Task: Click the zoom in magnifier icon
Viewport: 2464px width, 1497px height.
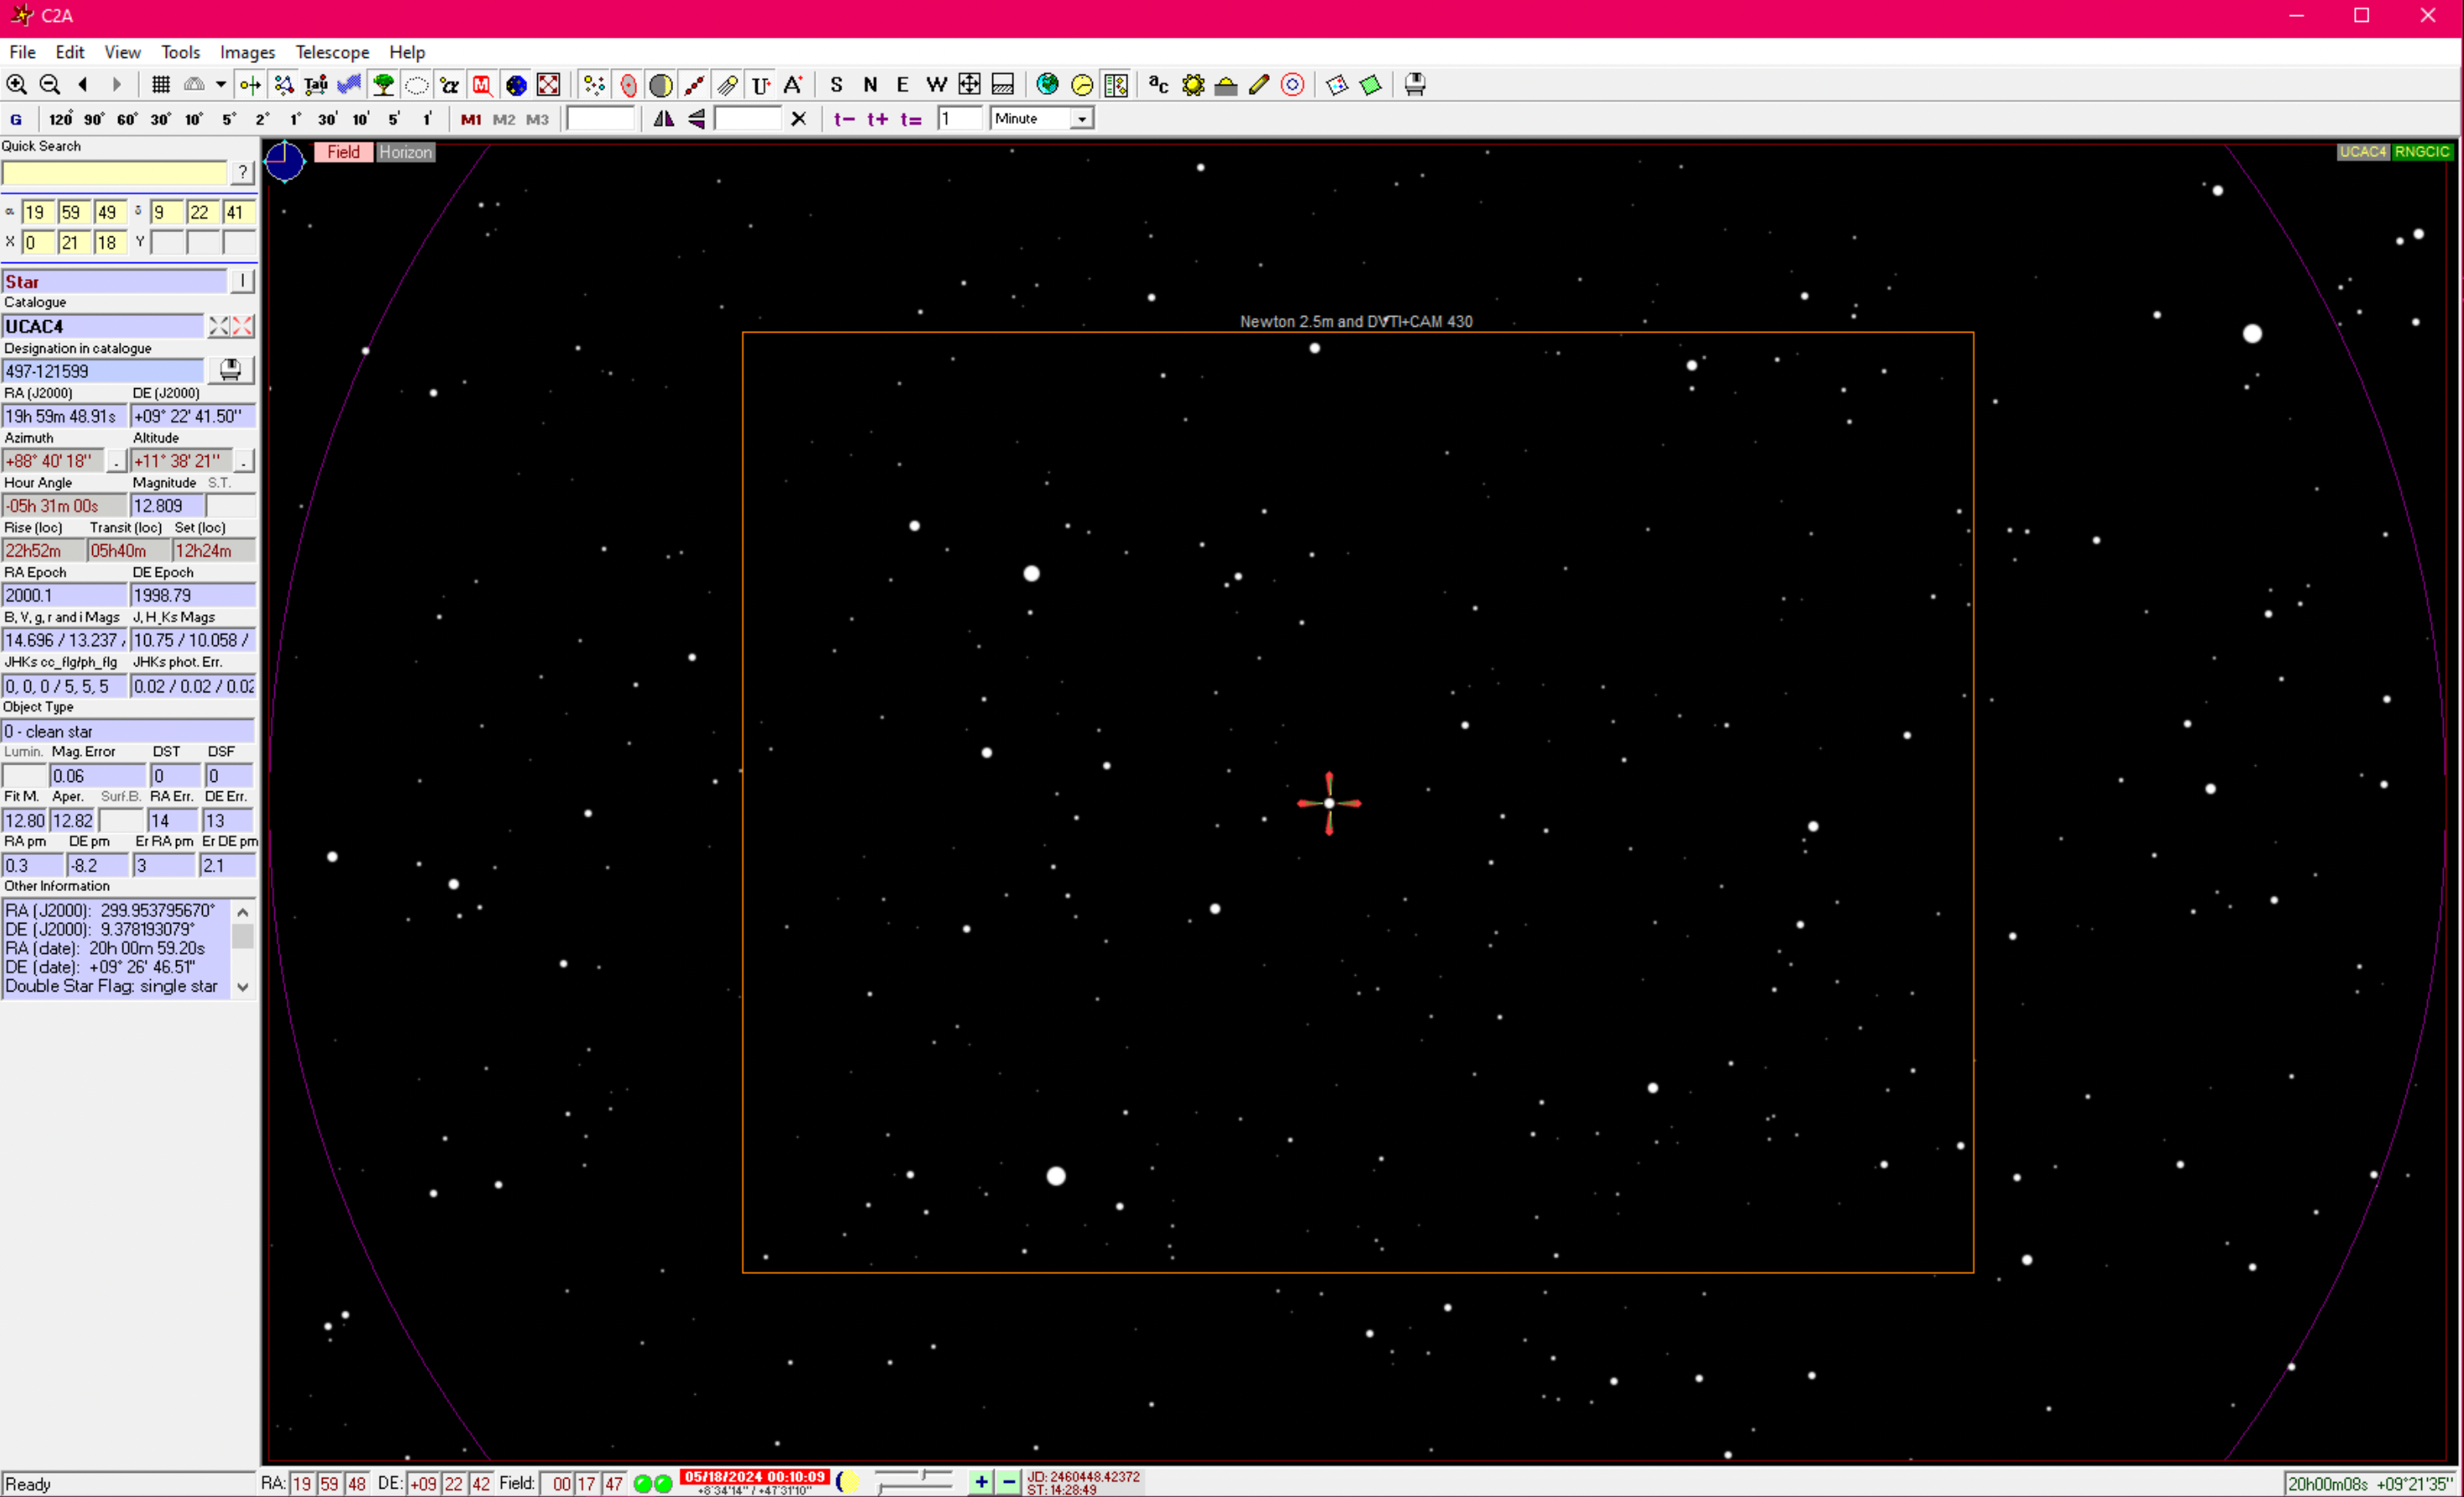Action: click(17, 85)
